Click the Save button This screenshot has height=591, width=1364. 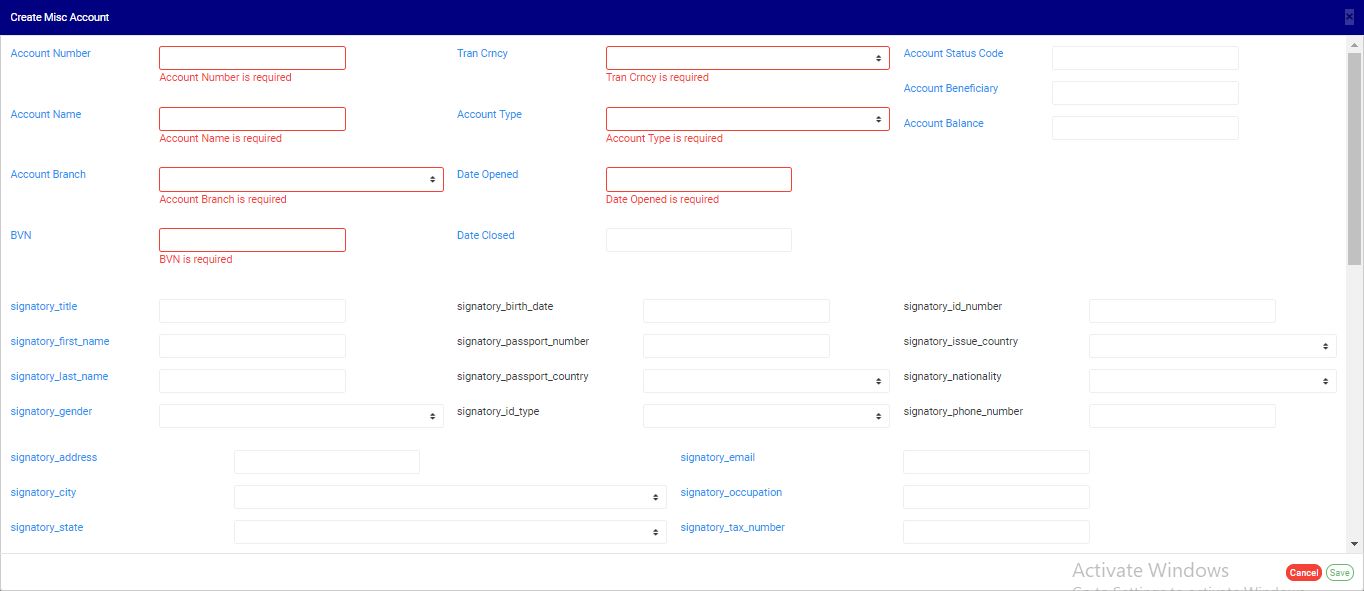1339,573
